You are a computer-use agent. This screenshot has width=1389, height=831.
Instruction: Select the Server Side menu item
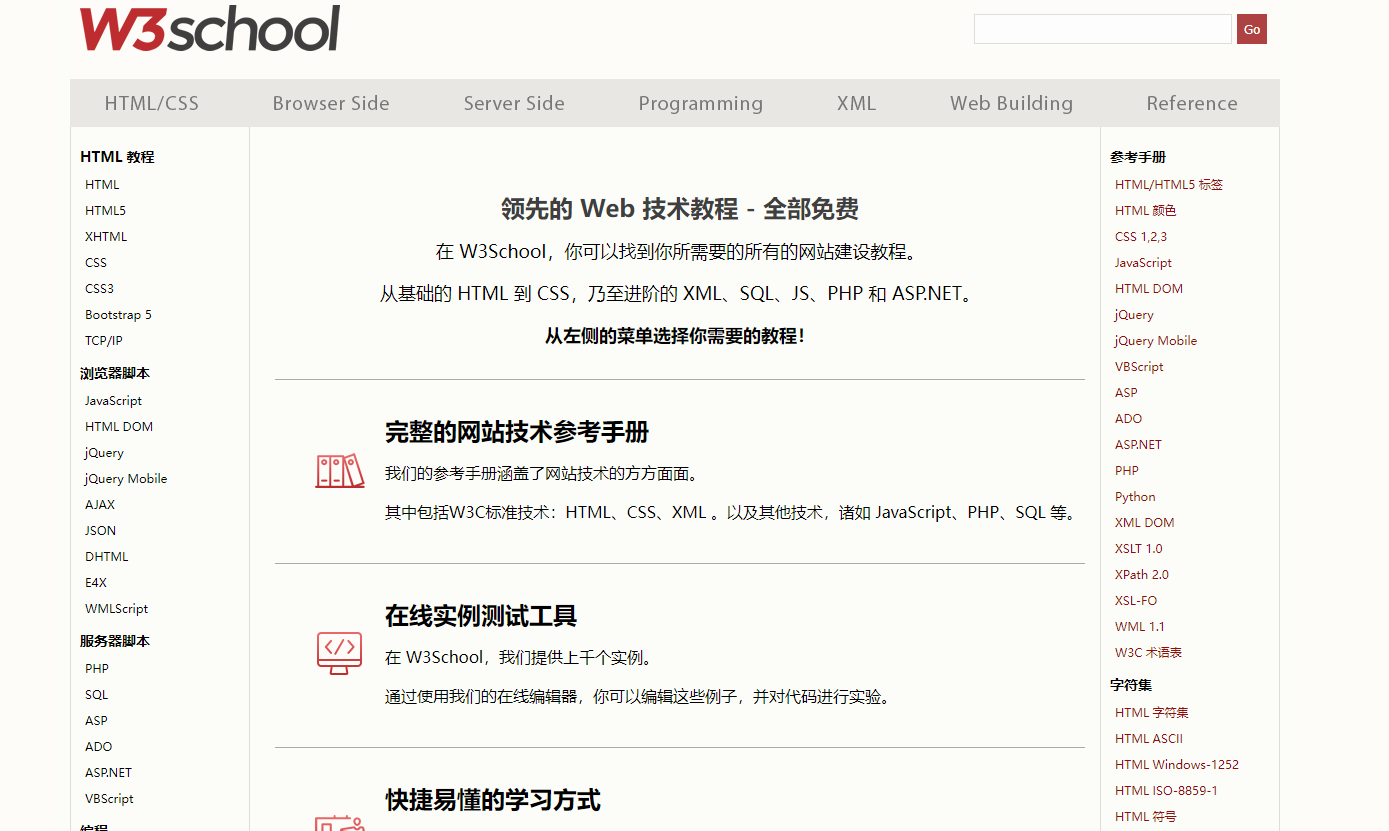(514, 103)
